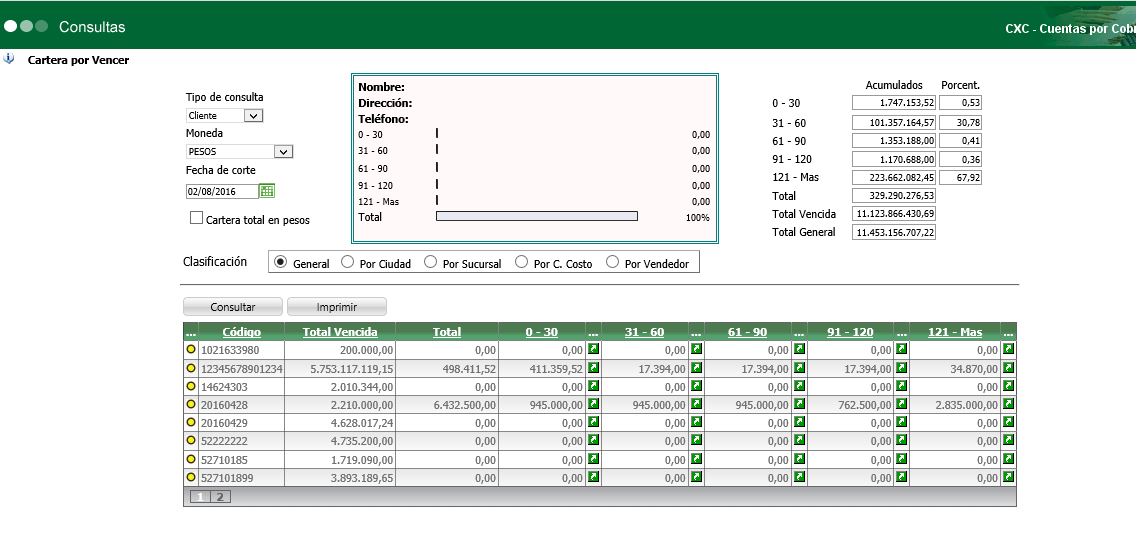Click the 31 - 60 column header

tap(644, 332)
